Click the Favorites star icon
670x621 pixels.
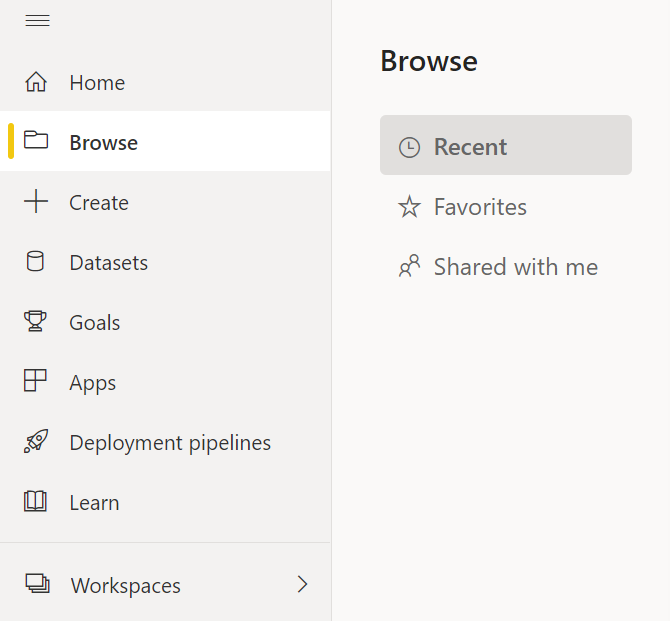pos(409,207)
